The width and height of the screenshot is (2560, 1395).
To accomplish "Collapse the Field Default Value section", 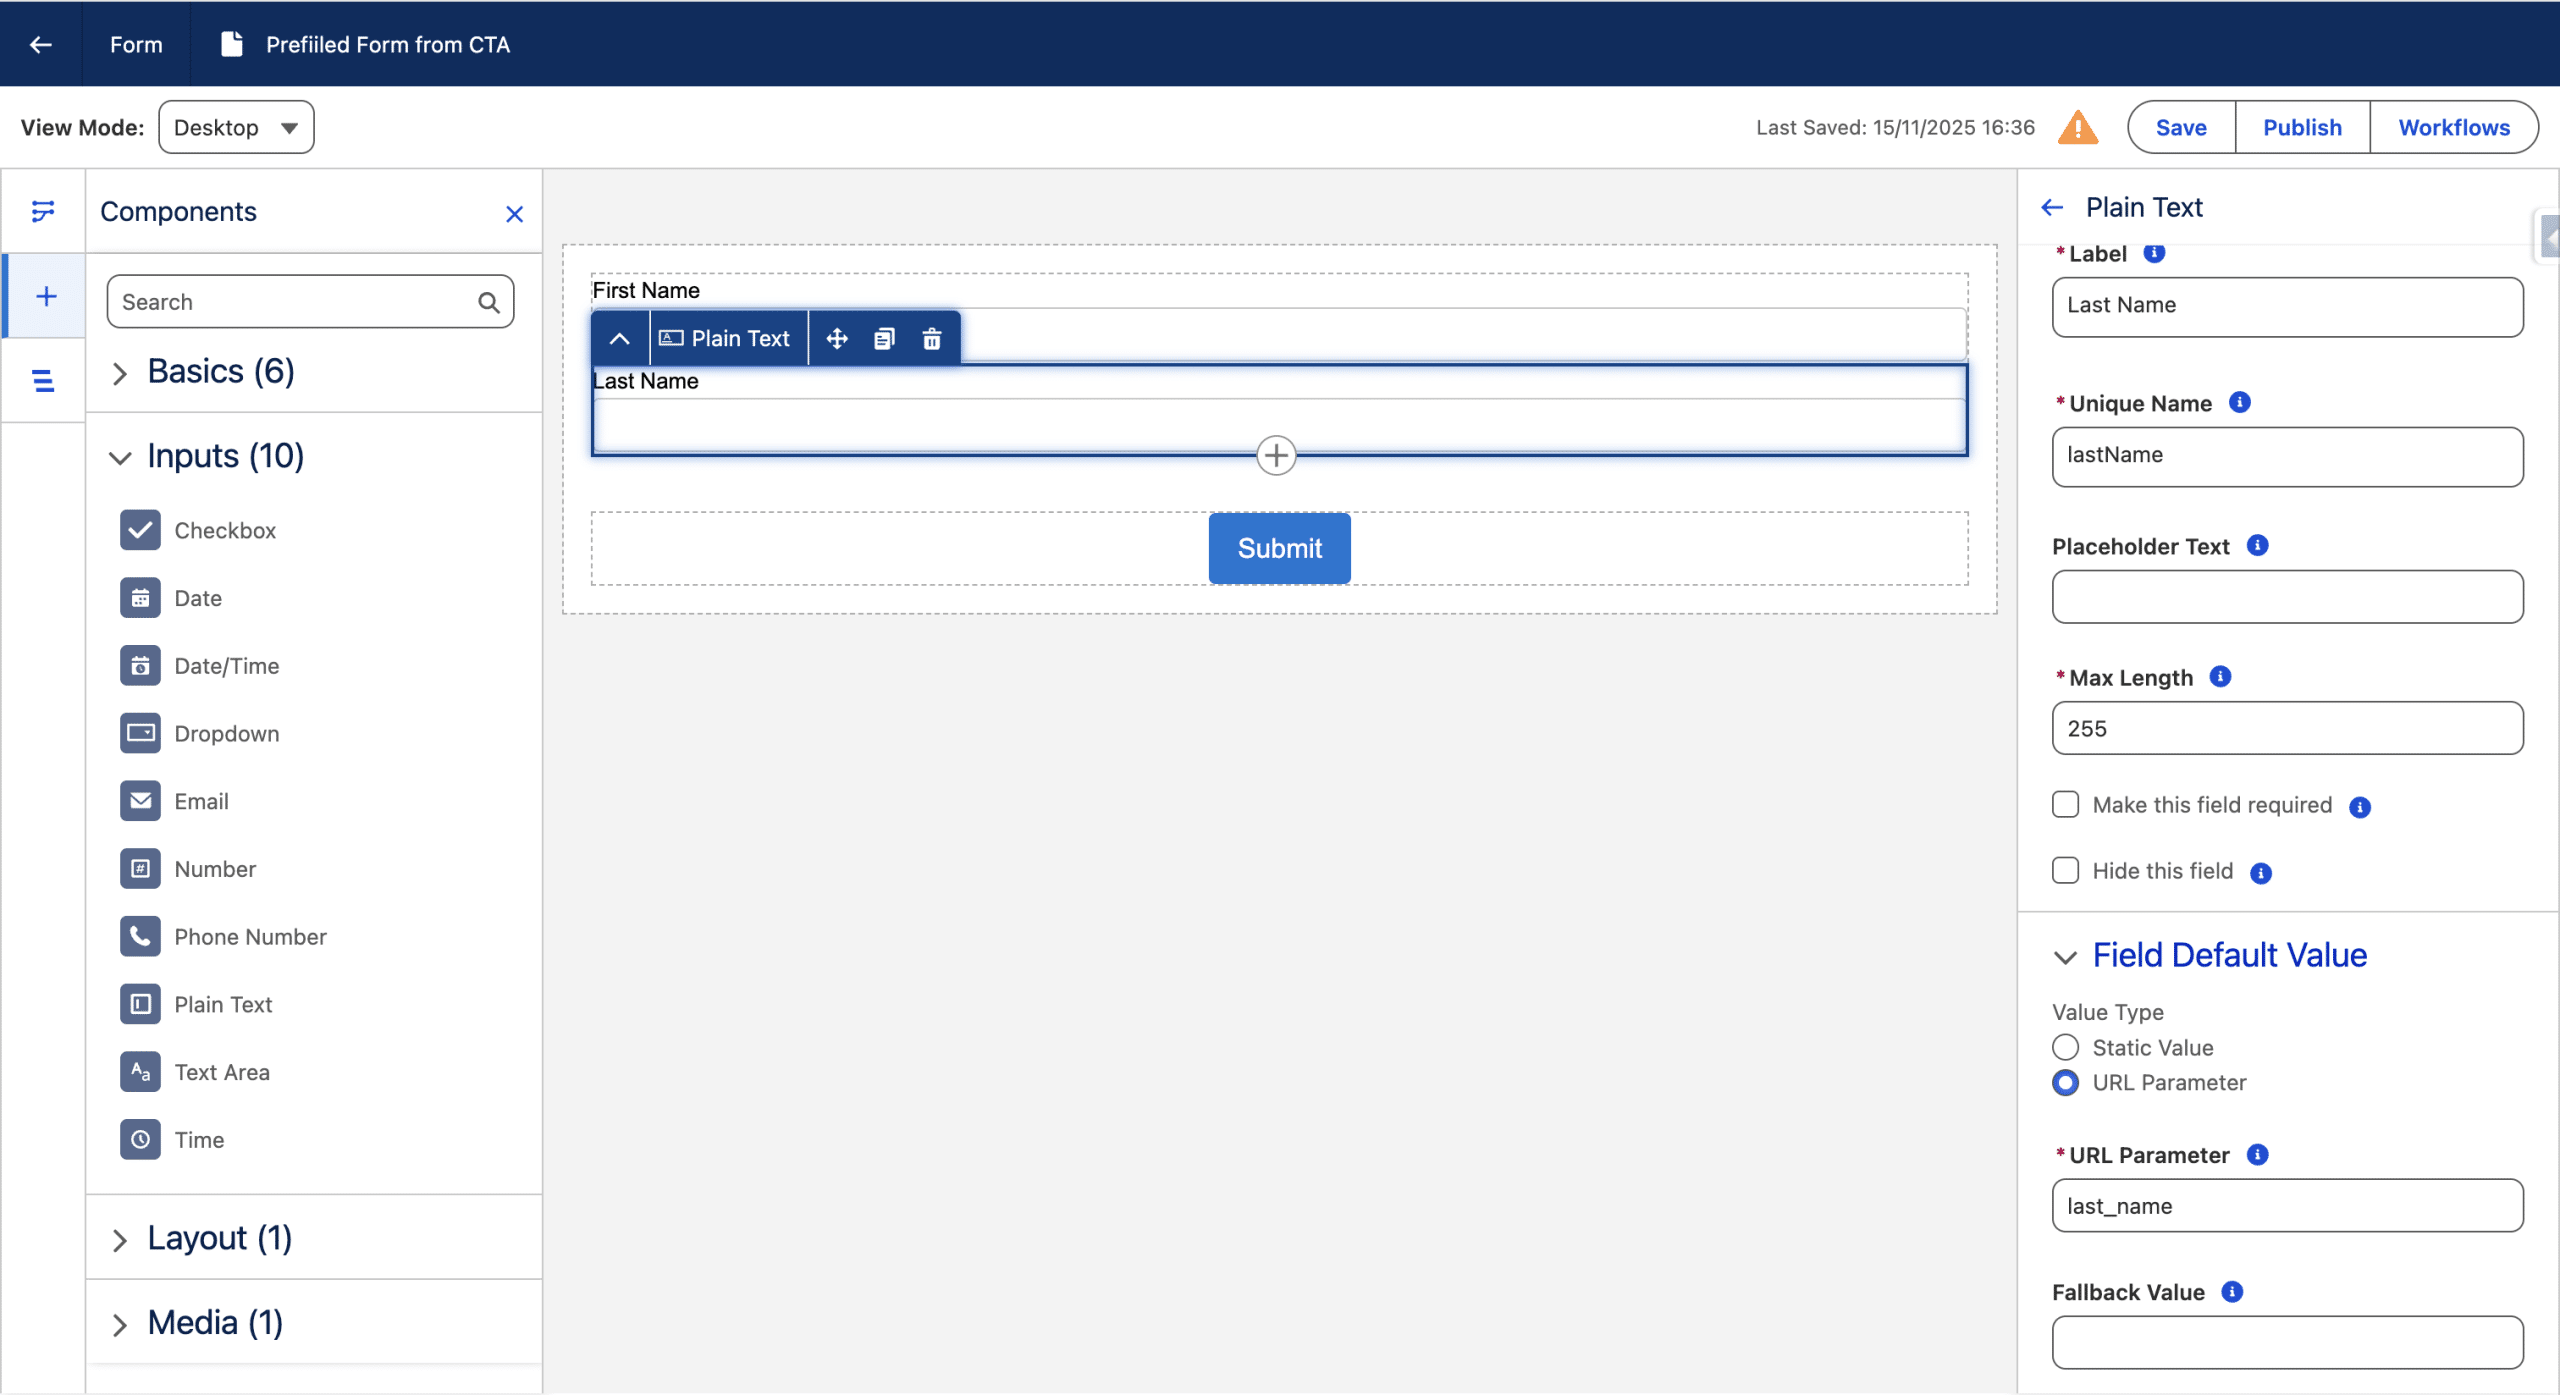I will [x=2065, y=957].
